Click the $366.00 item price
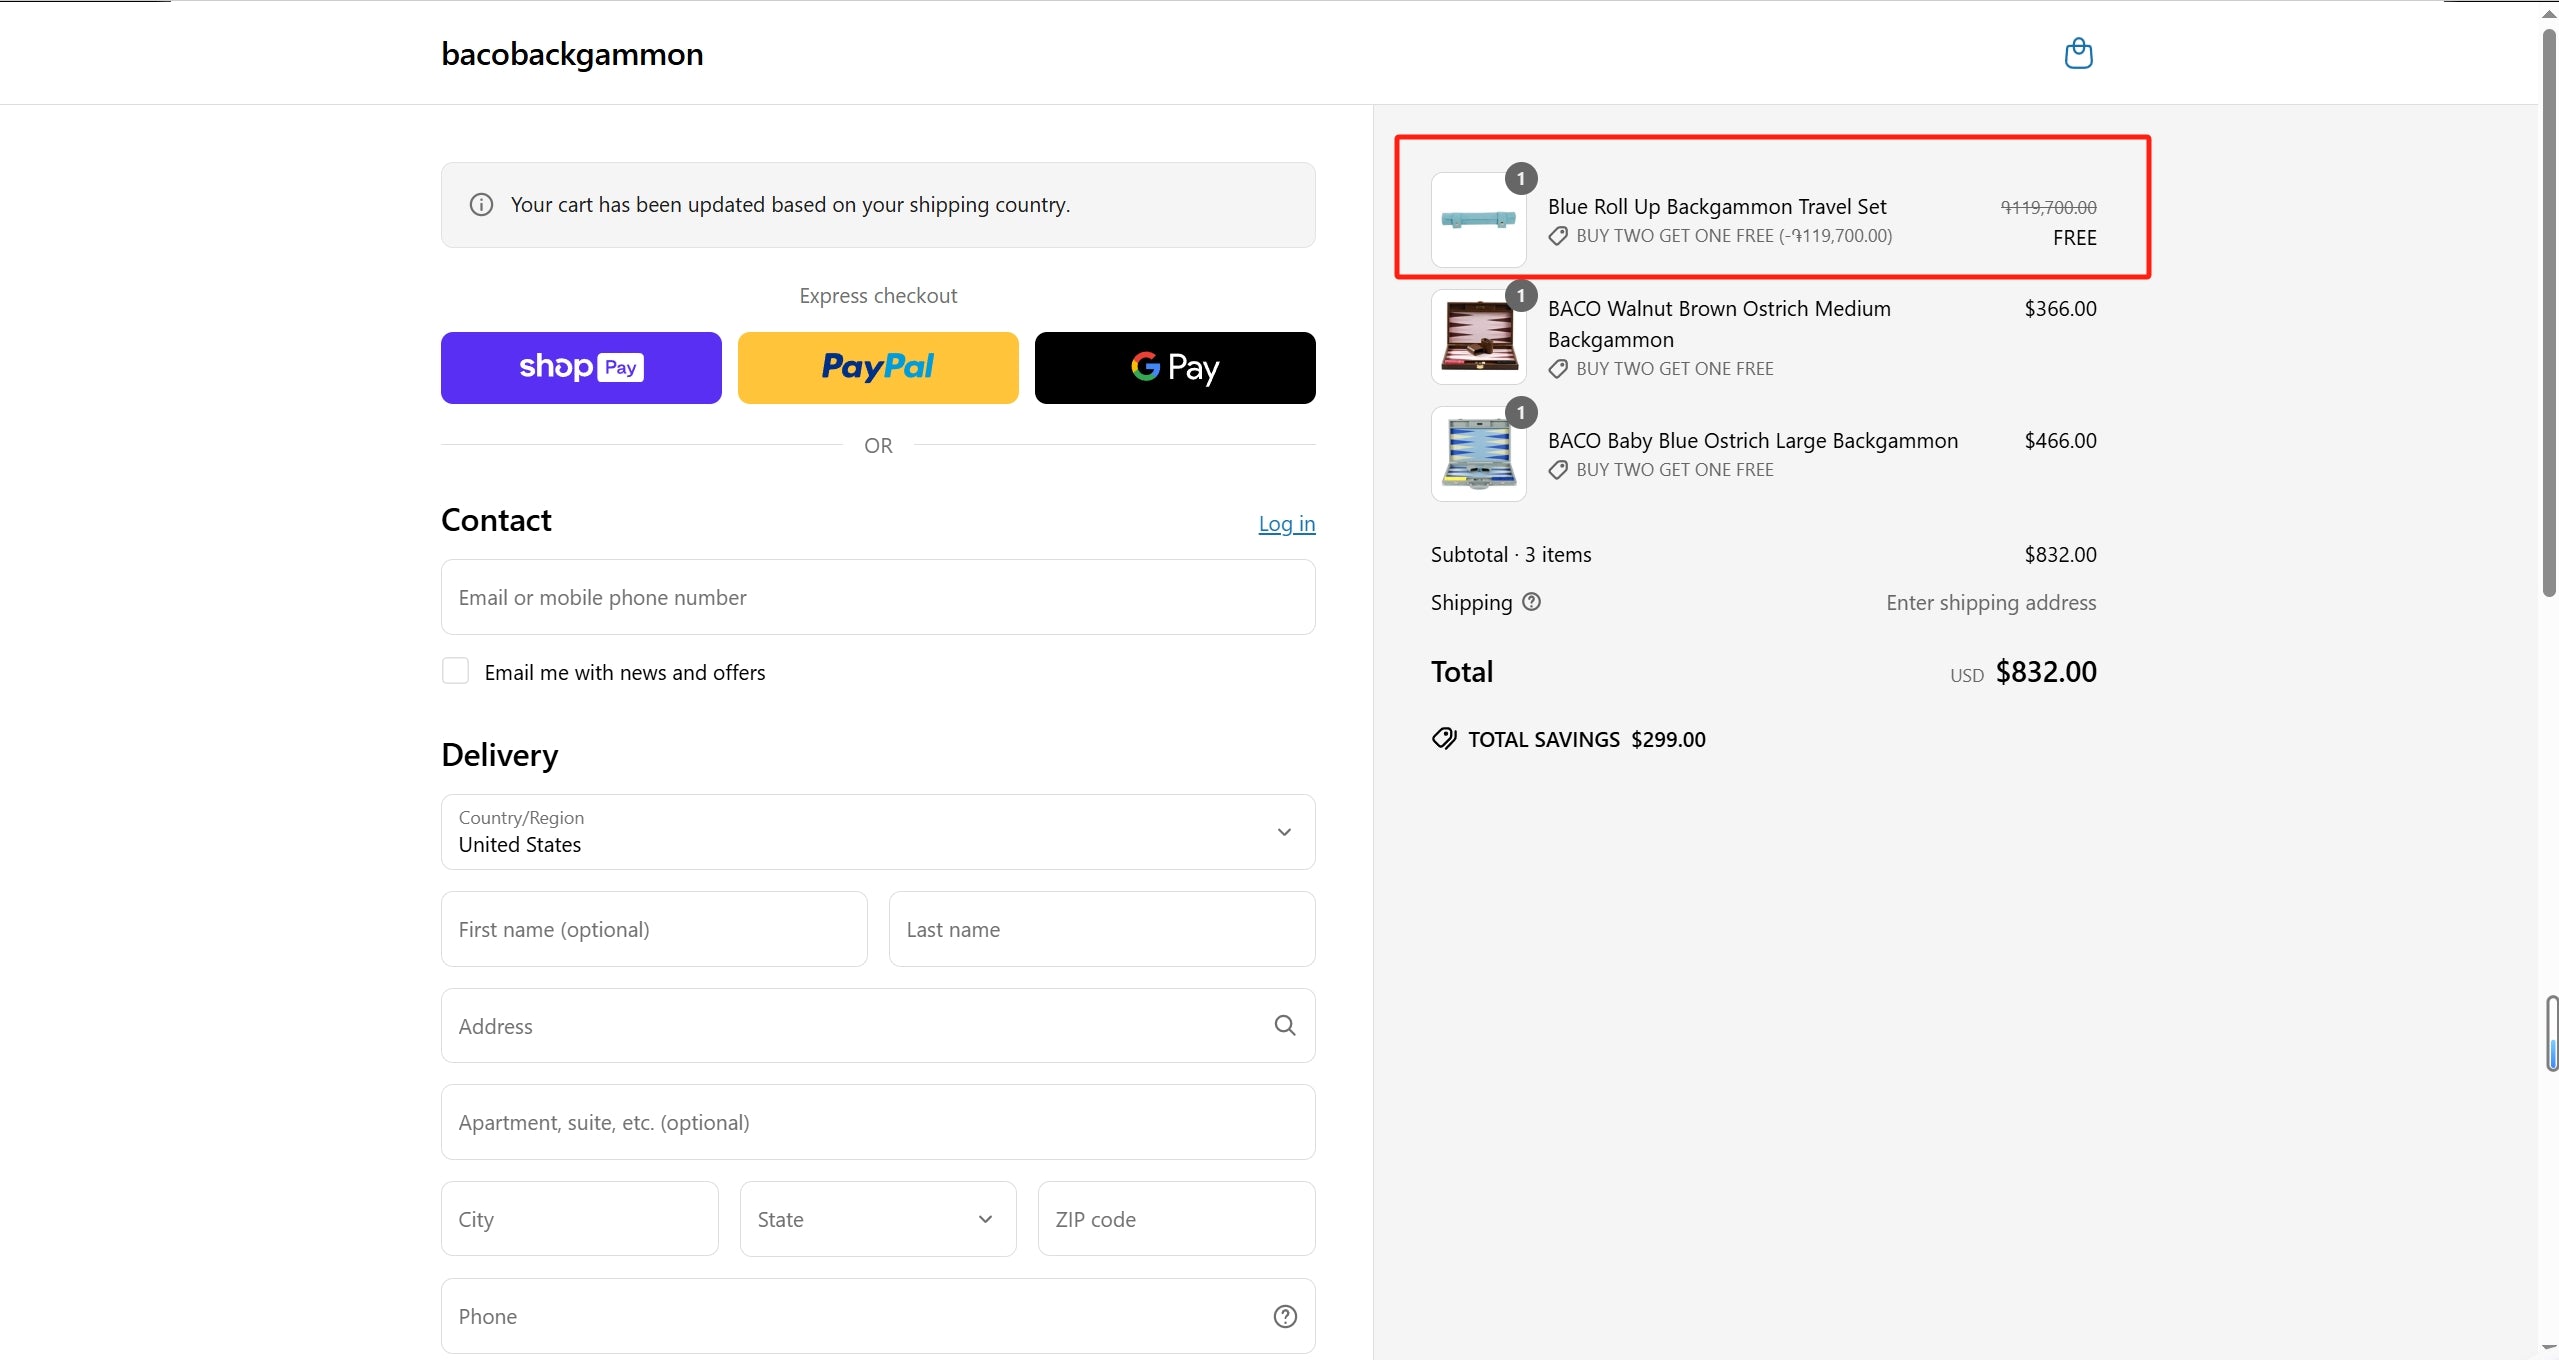 [x=2060, y=309]
